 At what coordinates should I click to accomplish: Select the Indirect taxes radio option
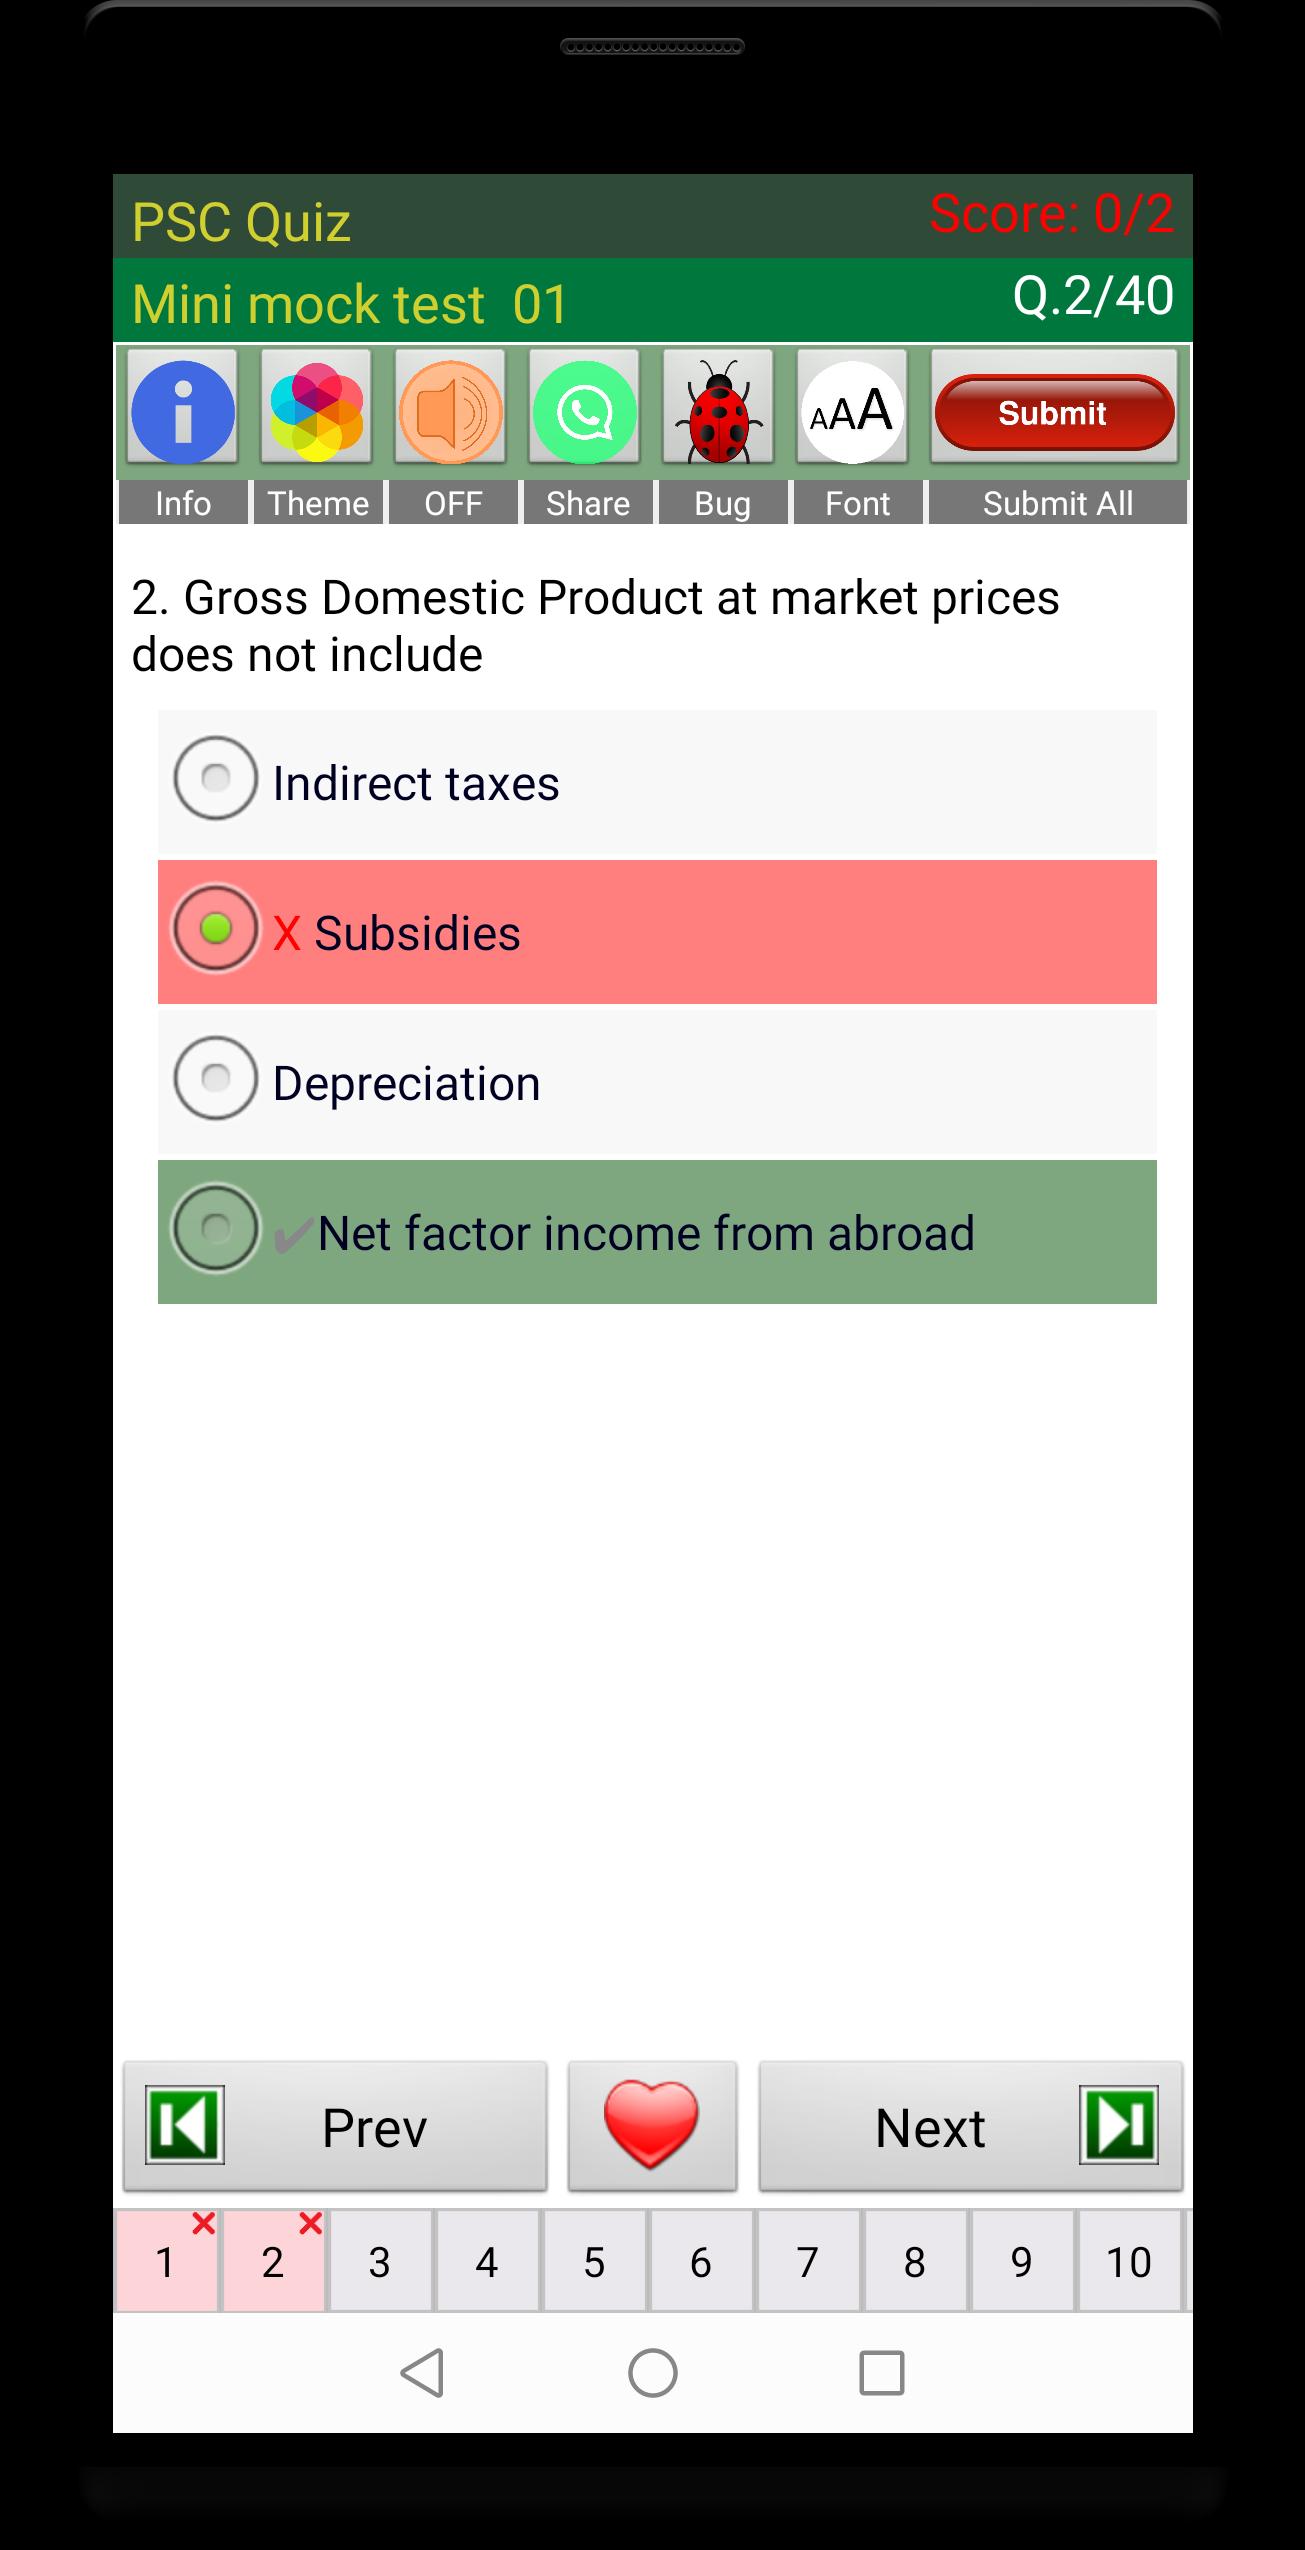(x=216, y=779)
